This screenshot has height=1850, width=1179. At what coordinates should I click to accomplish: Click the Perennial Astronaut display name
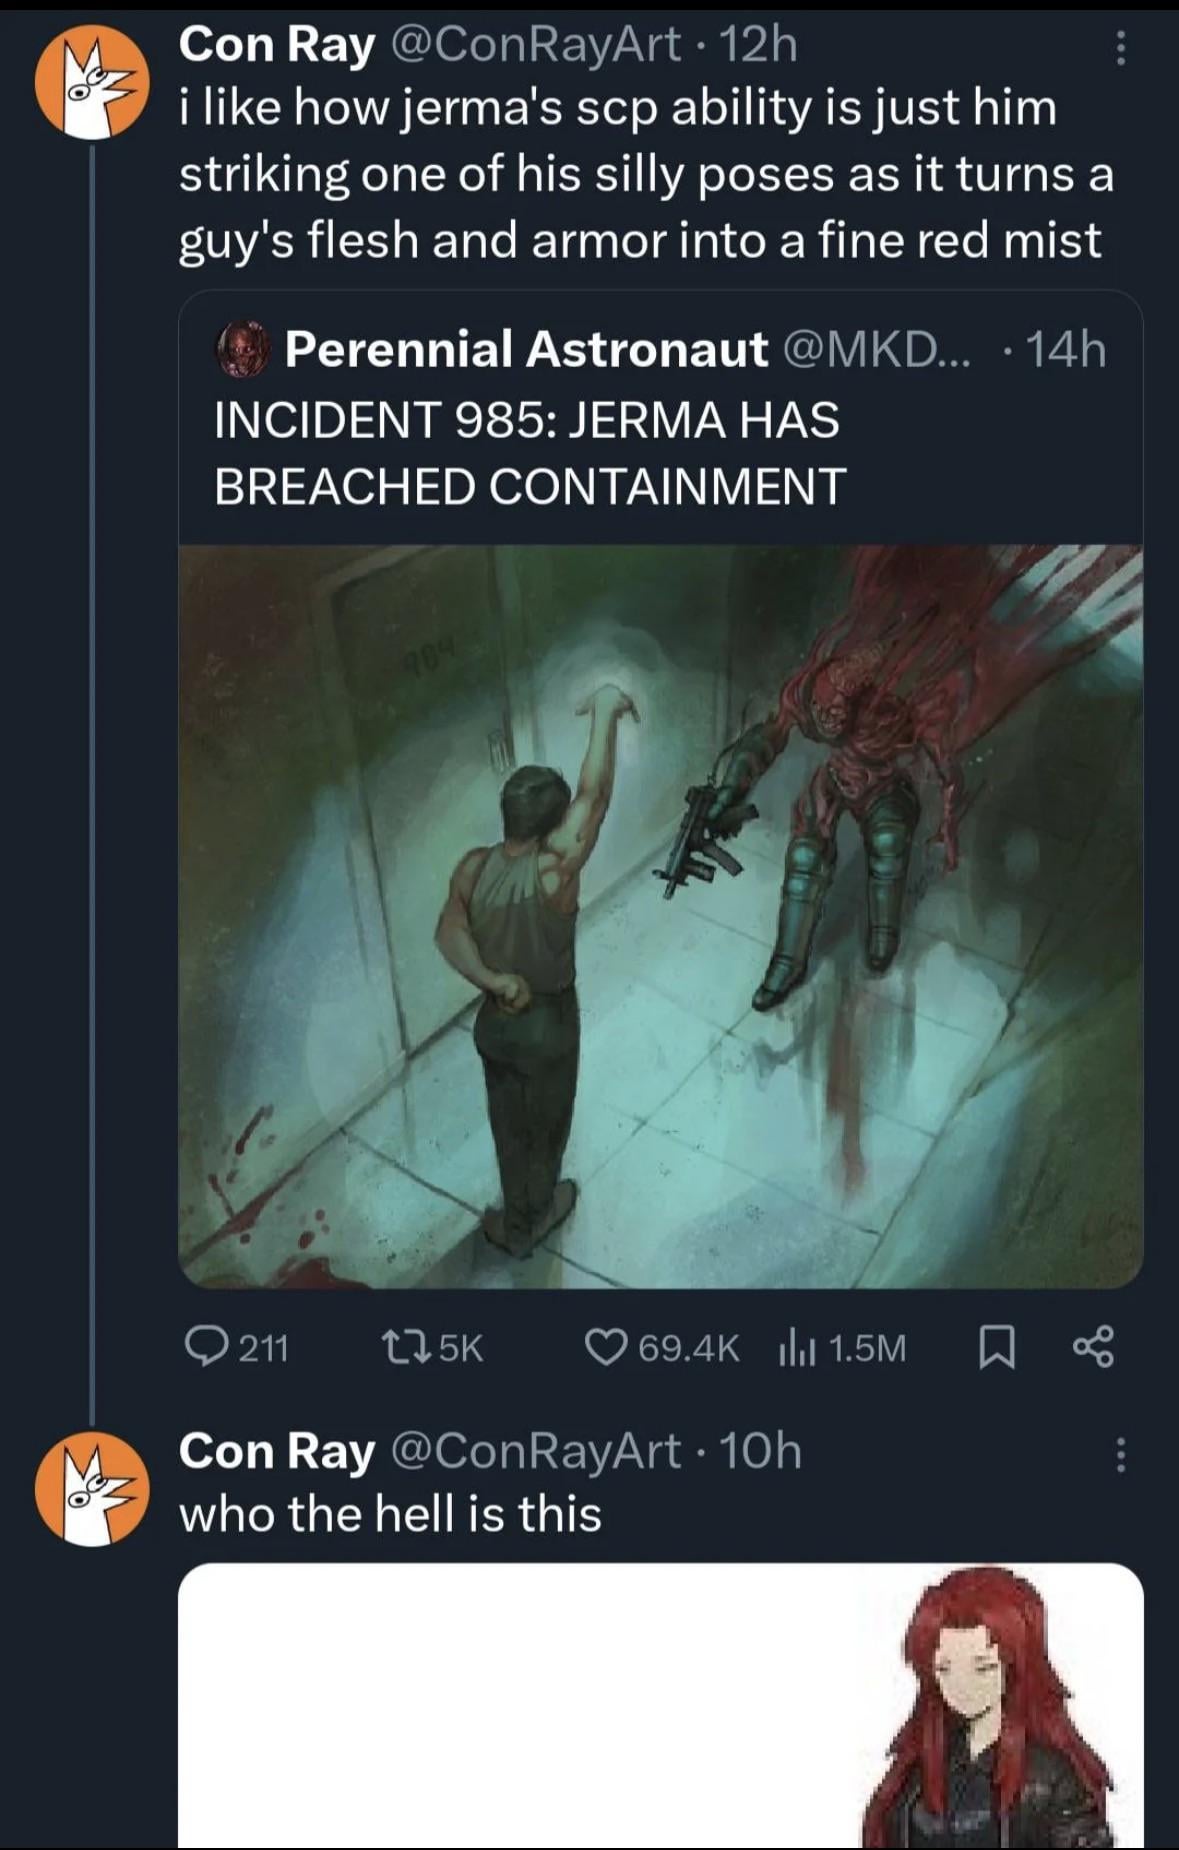(526, 349)
